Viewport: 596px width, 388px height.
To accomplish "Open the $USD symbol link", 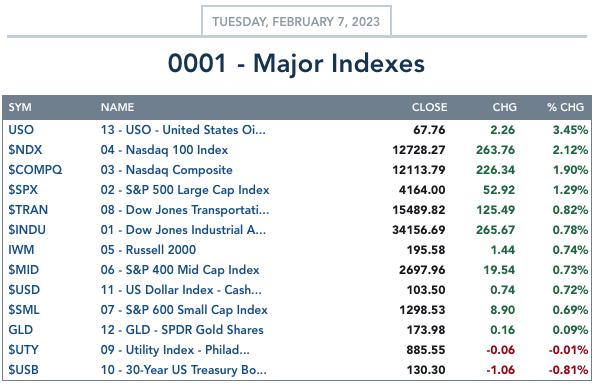I will pos(24,290).
